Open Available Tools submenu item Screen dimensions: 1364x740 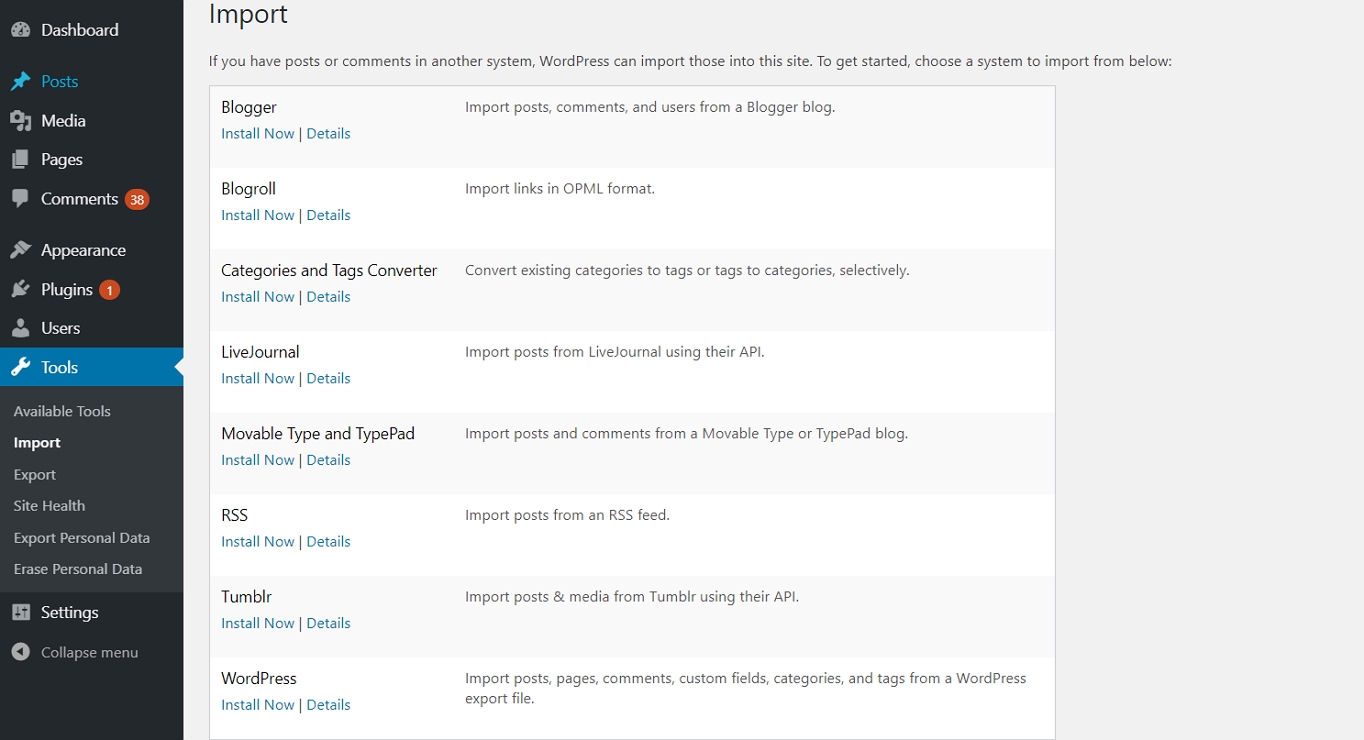pyautogui.click(x=62, y=411)
